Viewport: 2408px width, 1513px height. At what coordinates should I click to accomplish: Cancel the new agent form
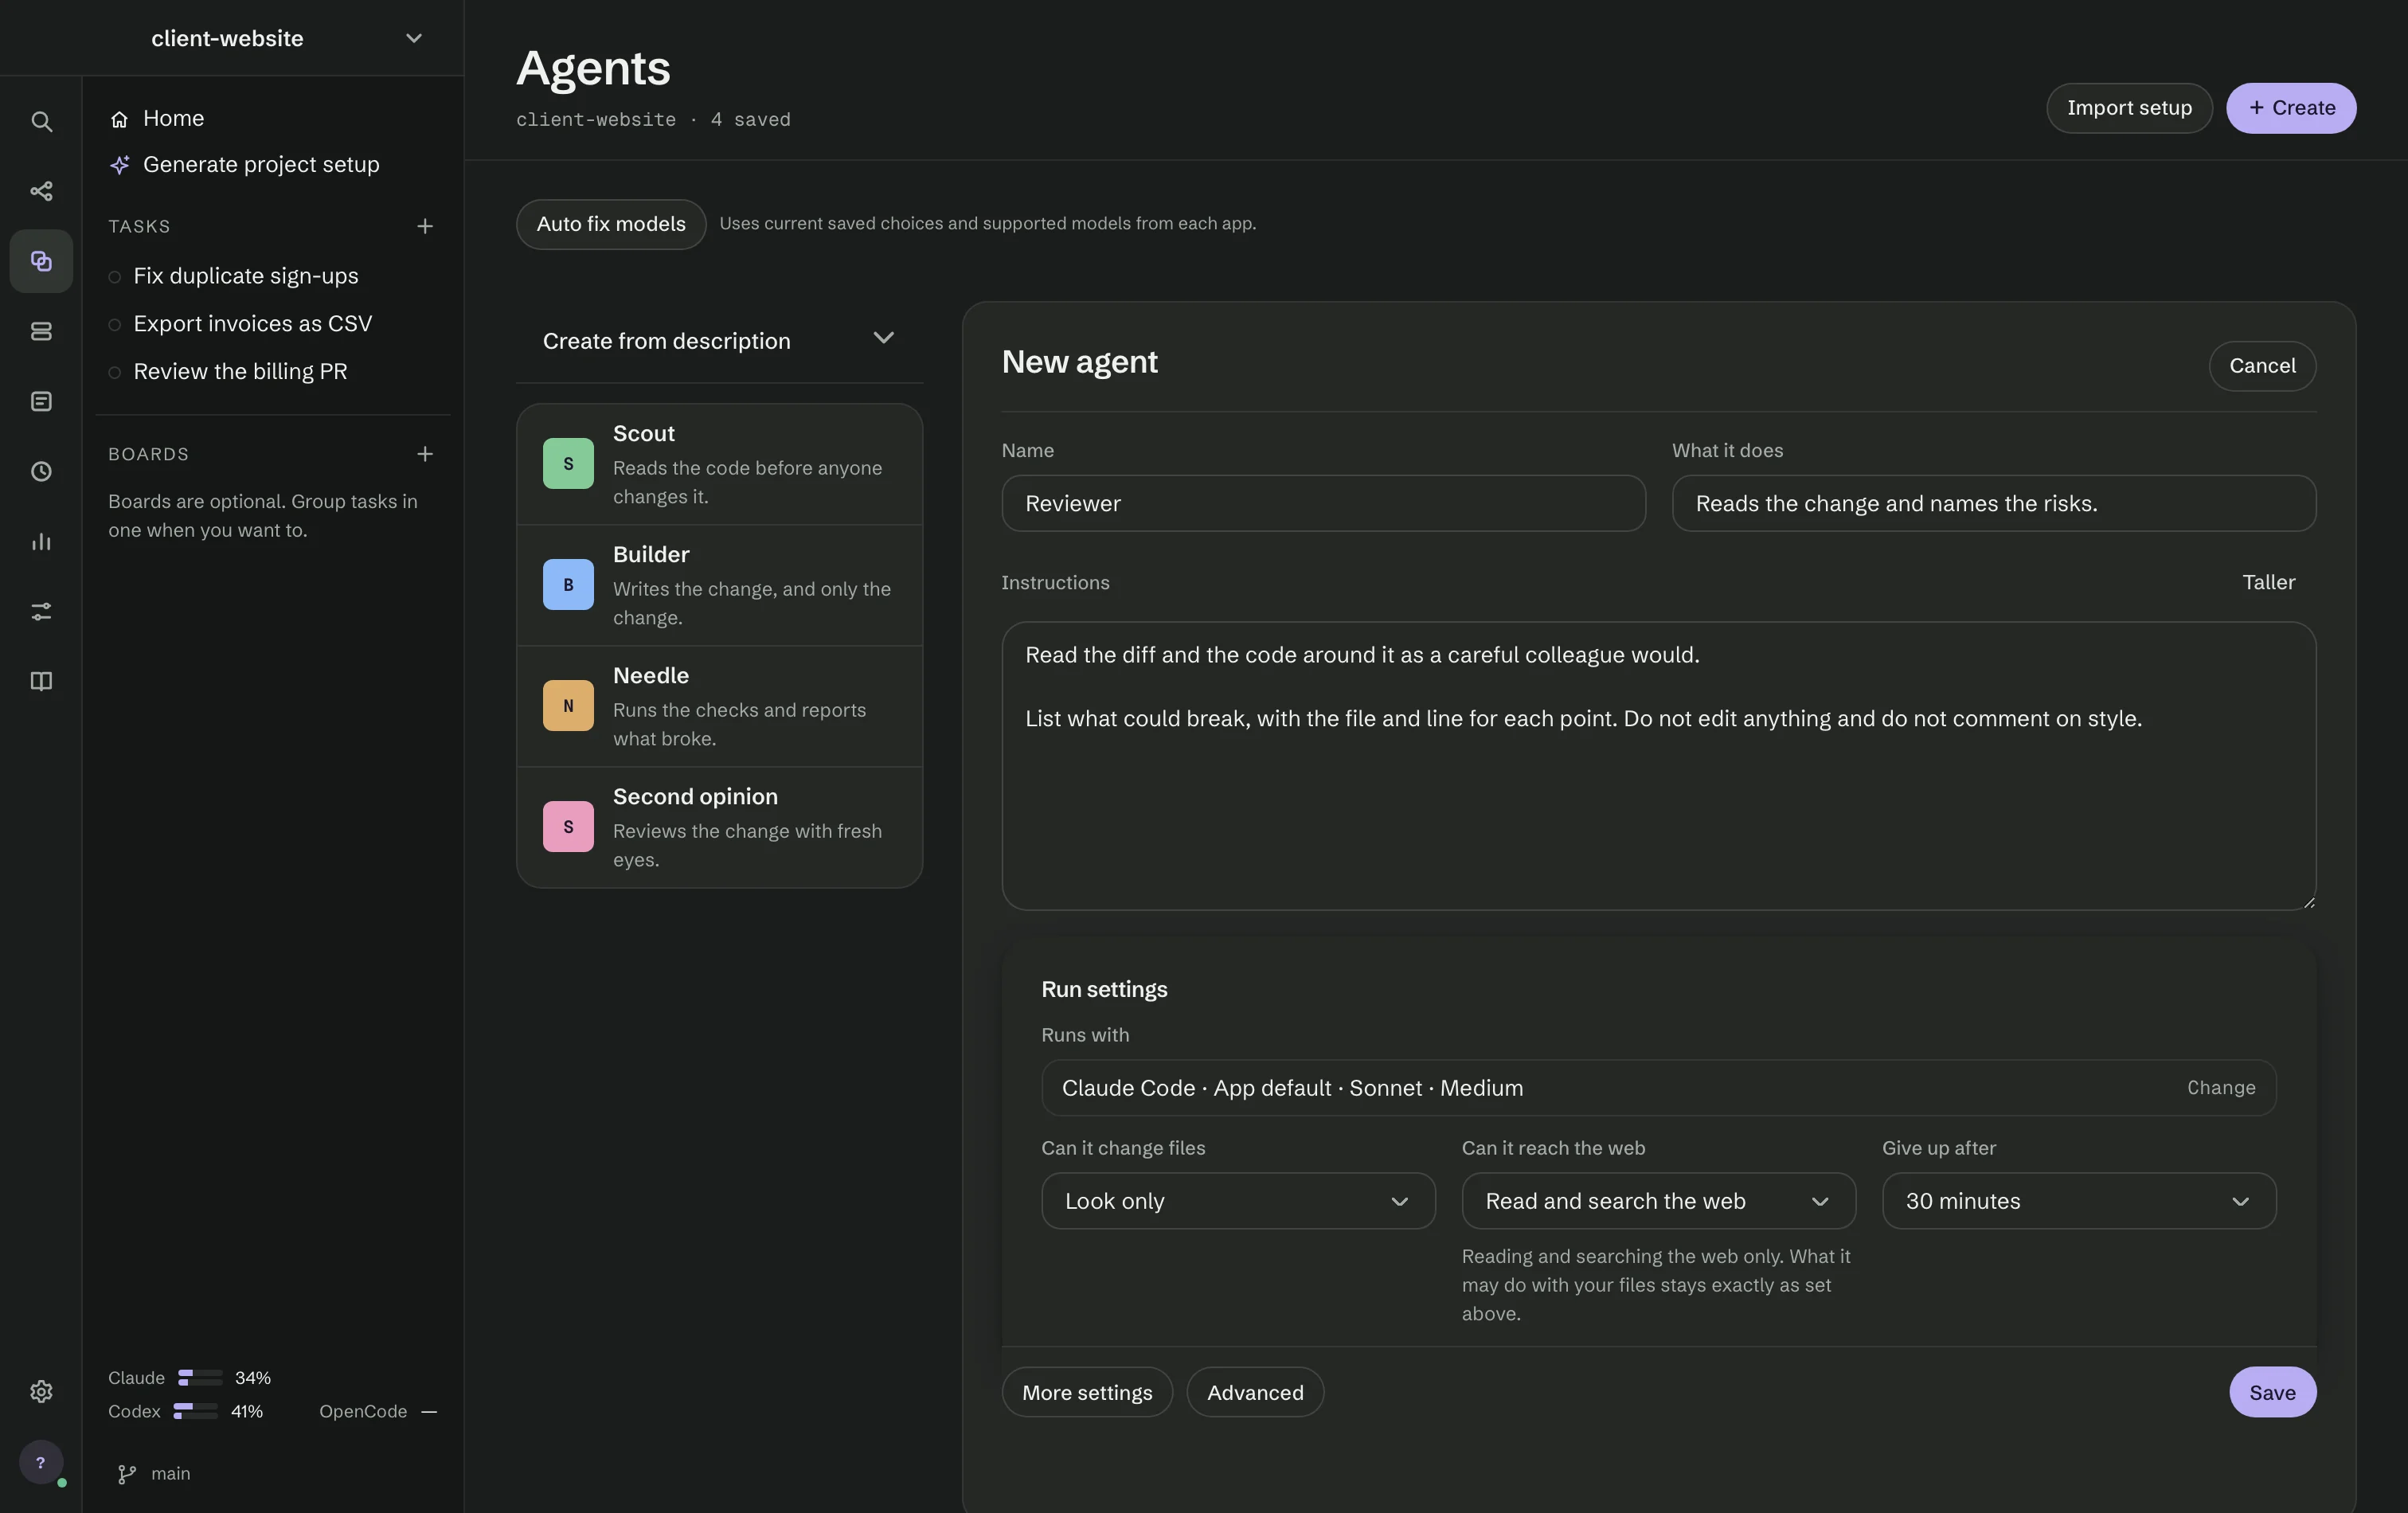coord(2262,366)
